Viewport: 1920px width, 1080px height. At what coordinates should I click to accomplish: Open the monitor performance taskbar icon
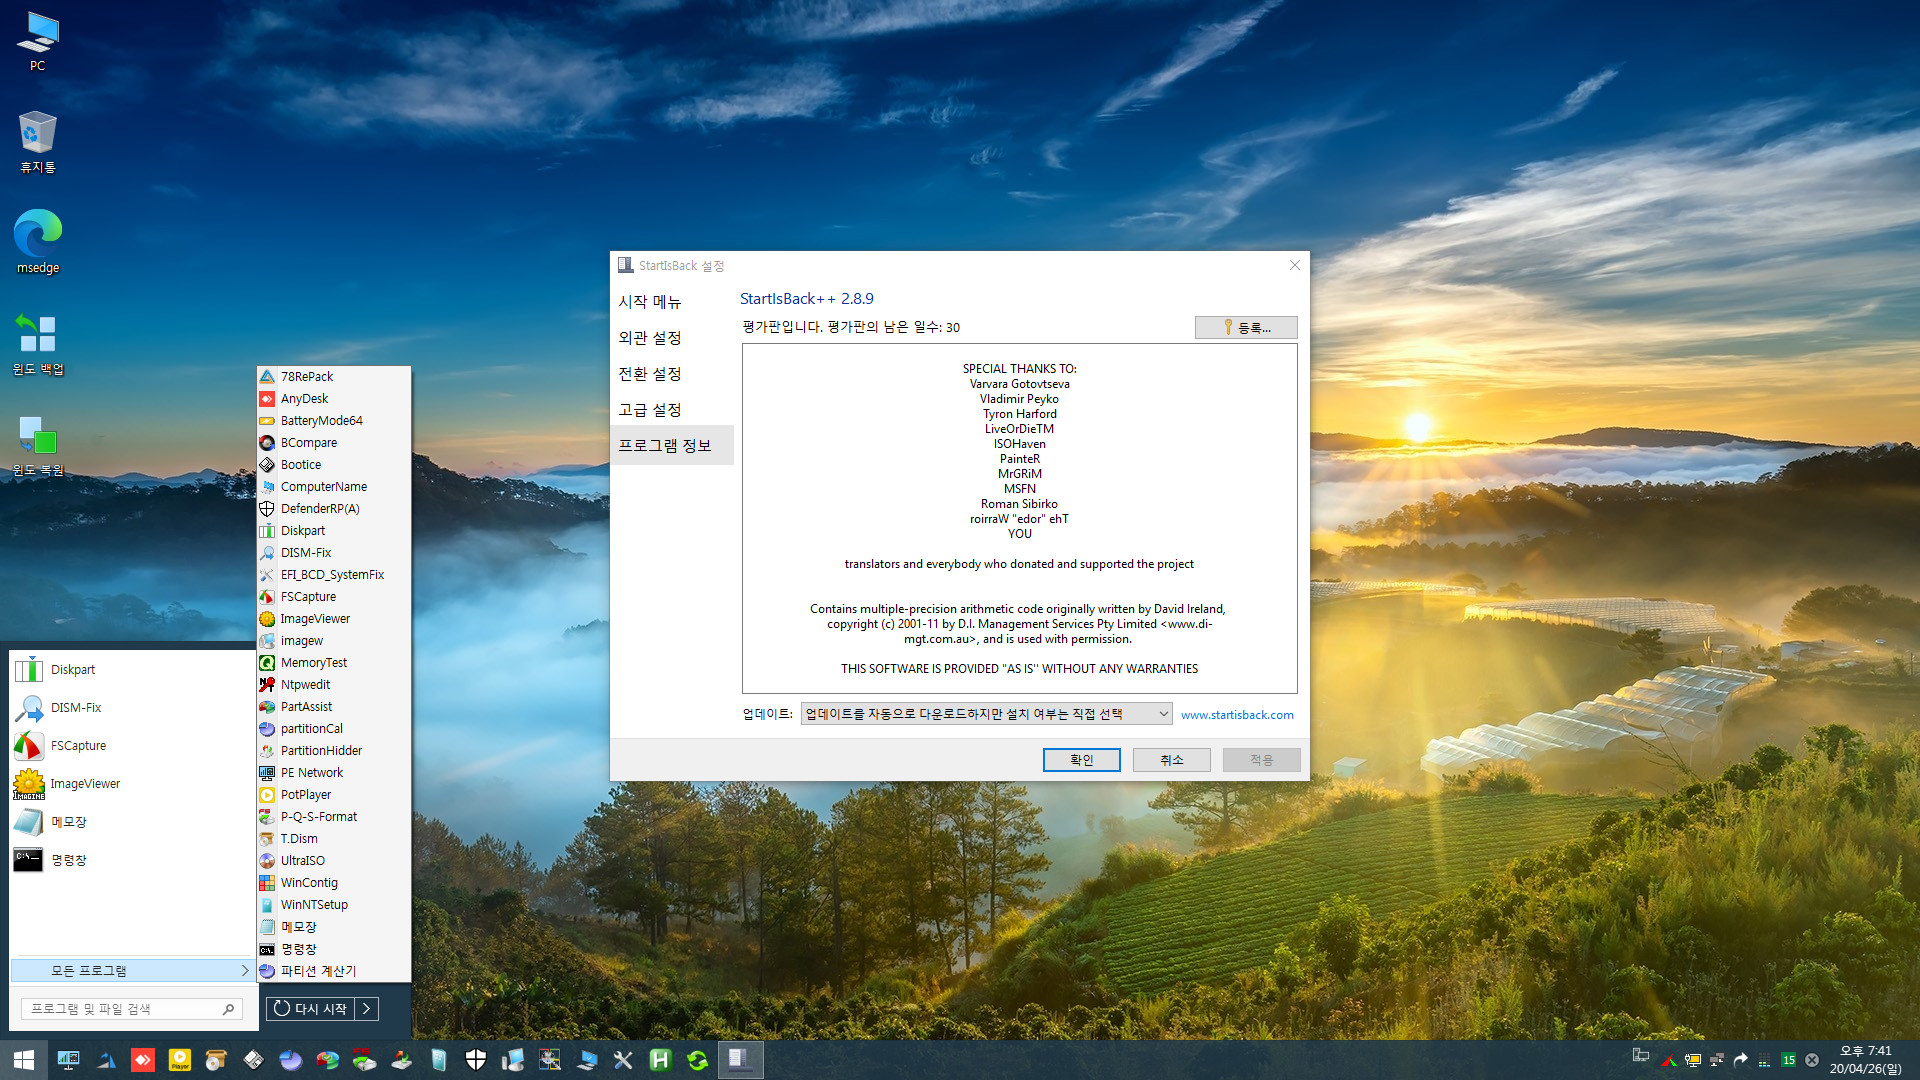pyautogui.click(x=69, y=1060)
